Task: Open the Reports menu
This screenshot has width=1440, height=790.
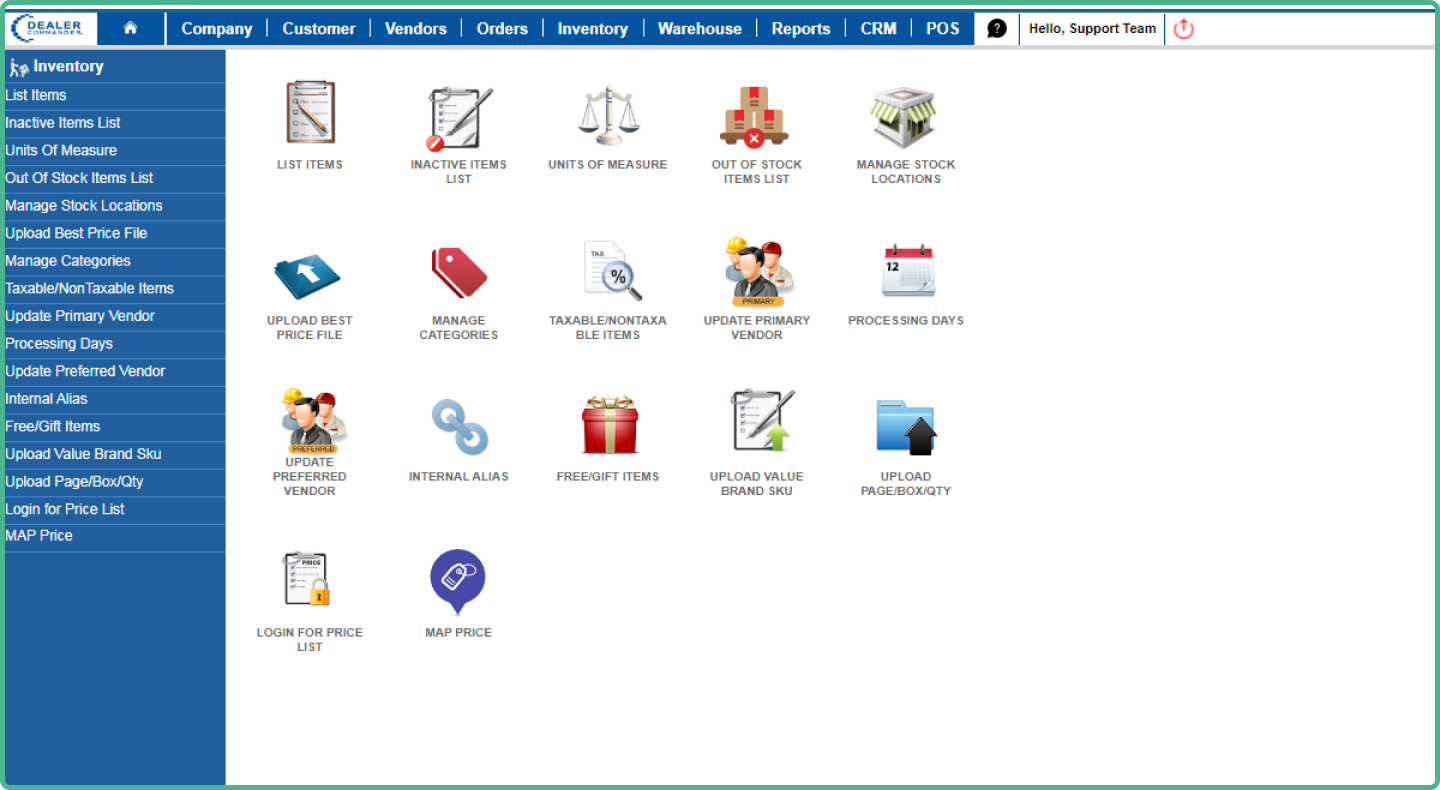Action: click(800, 29)
